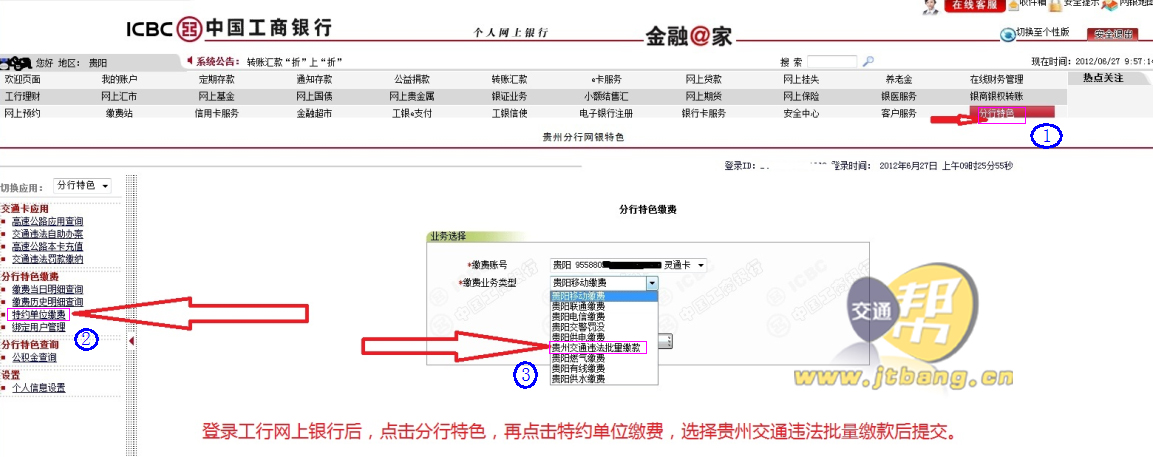Click the 切换至个性版 link
This screenshot has height=457, width=1153.
tap(1042, 33)
